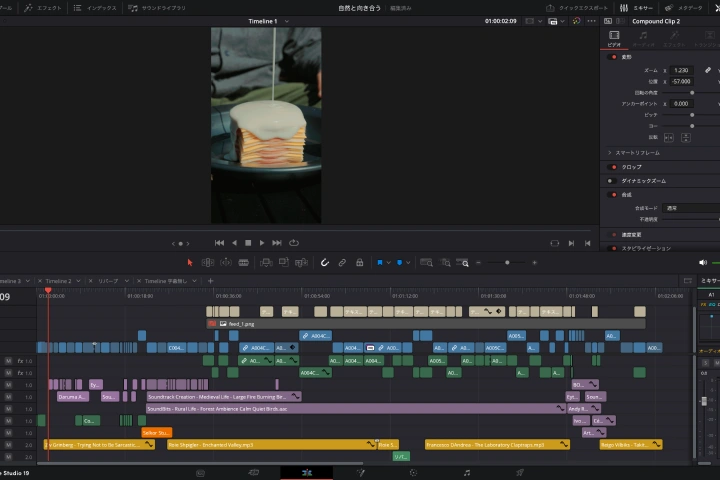Jump to last frame in viewer

coord(277,243)
